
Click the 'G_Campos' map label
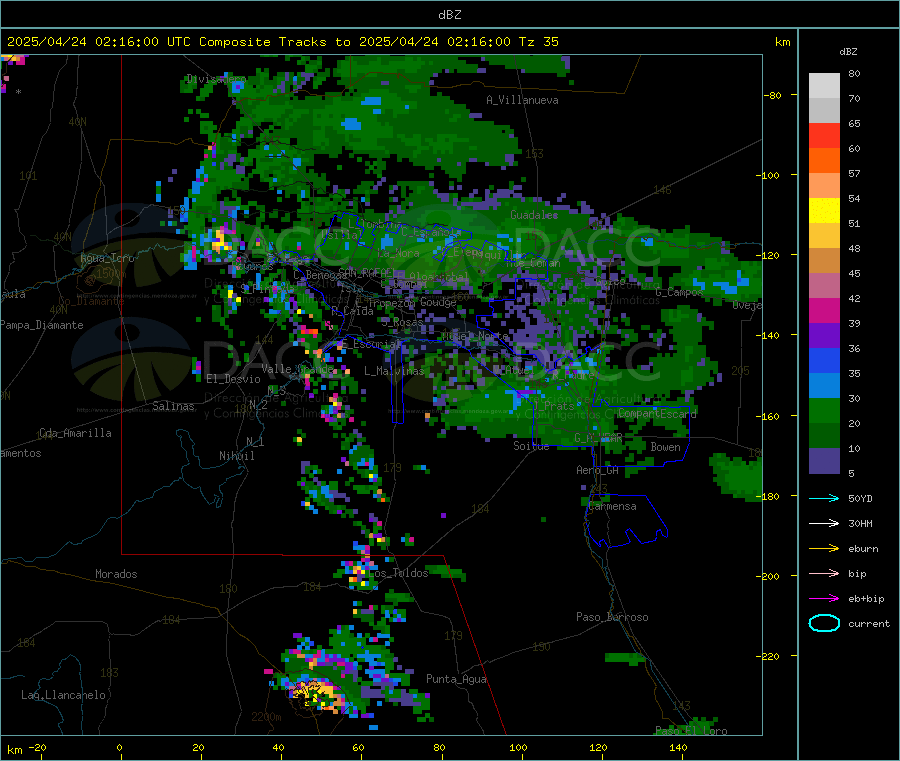pos(679,292)
